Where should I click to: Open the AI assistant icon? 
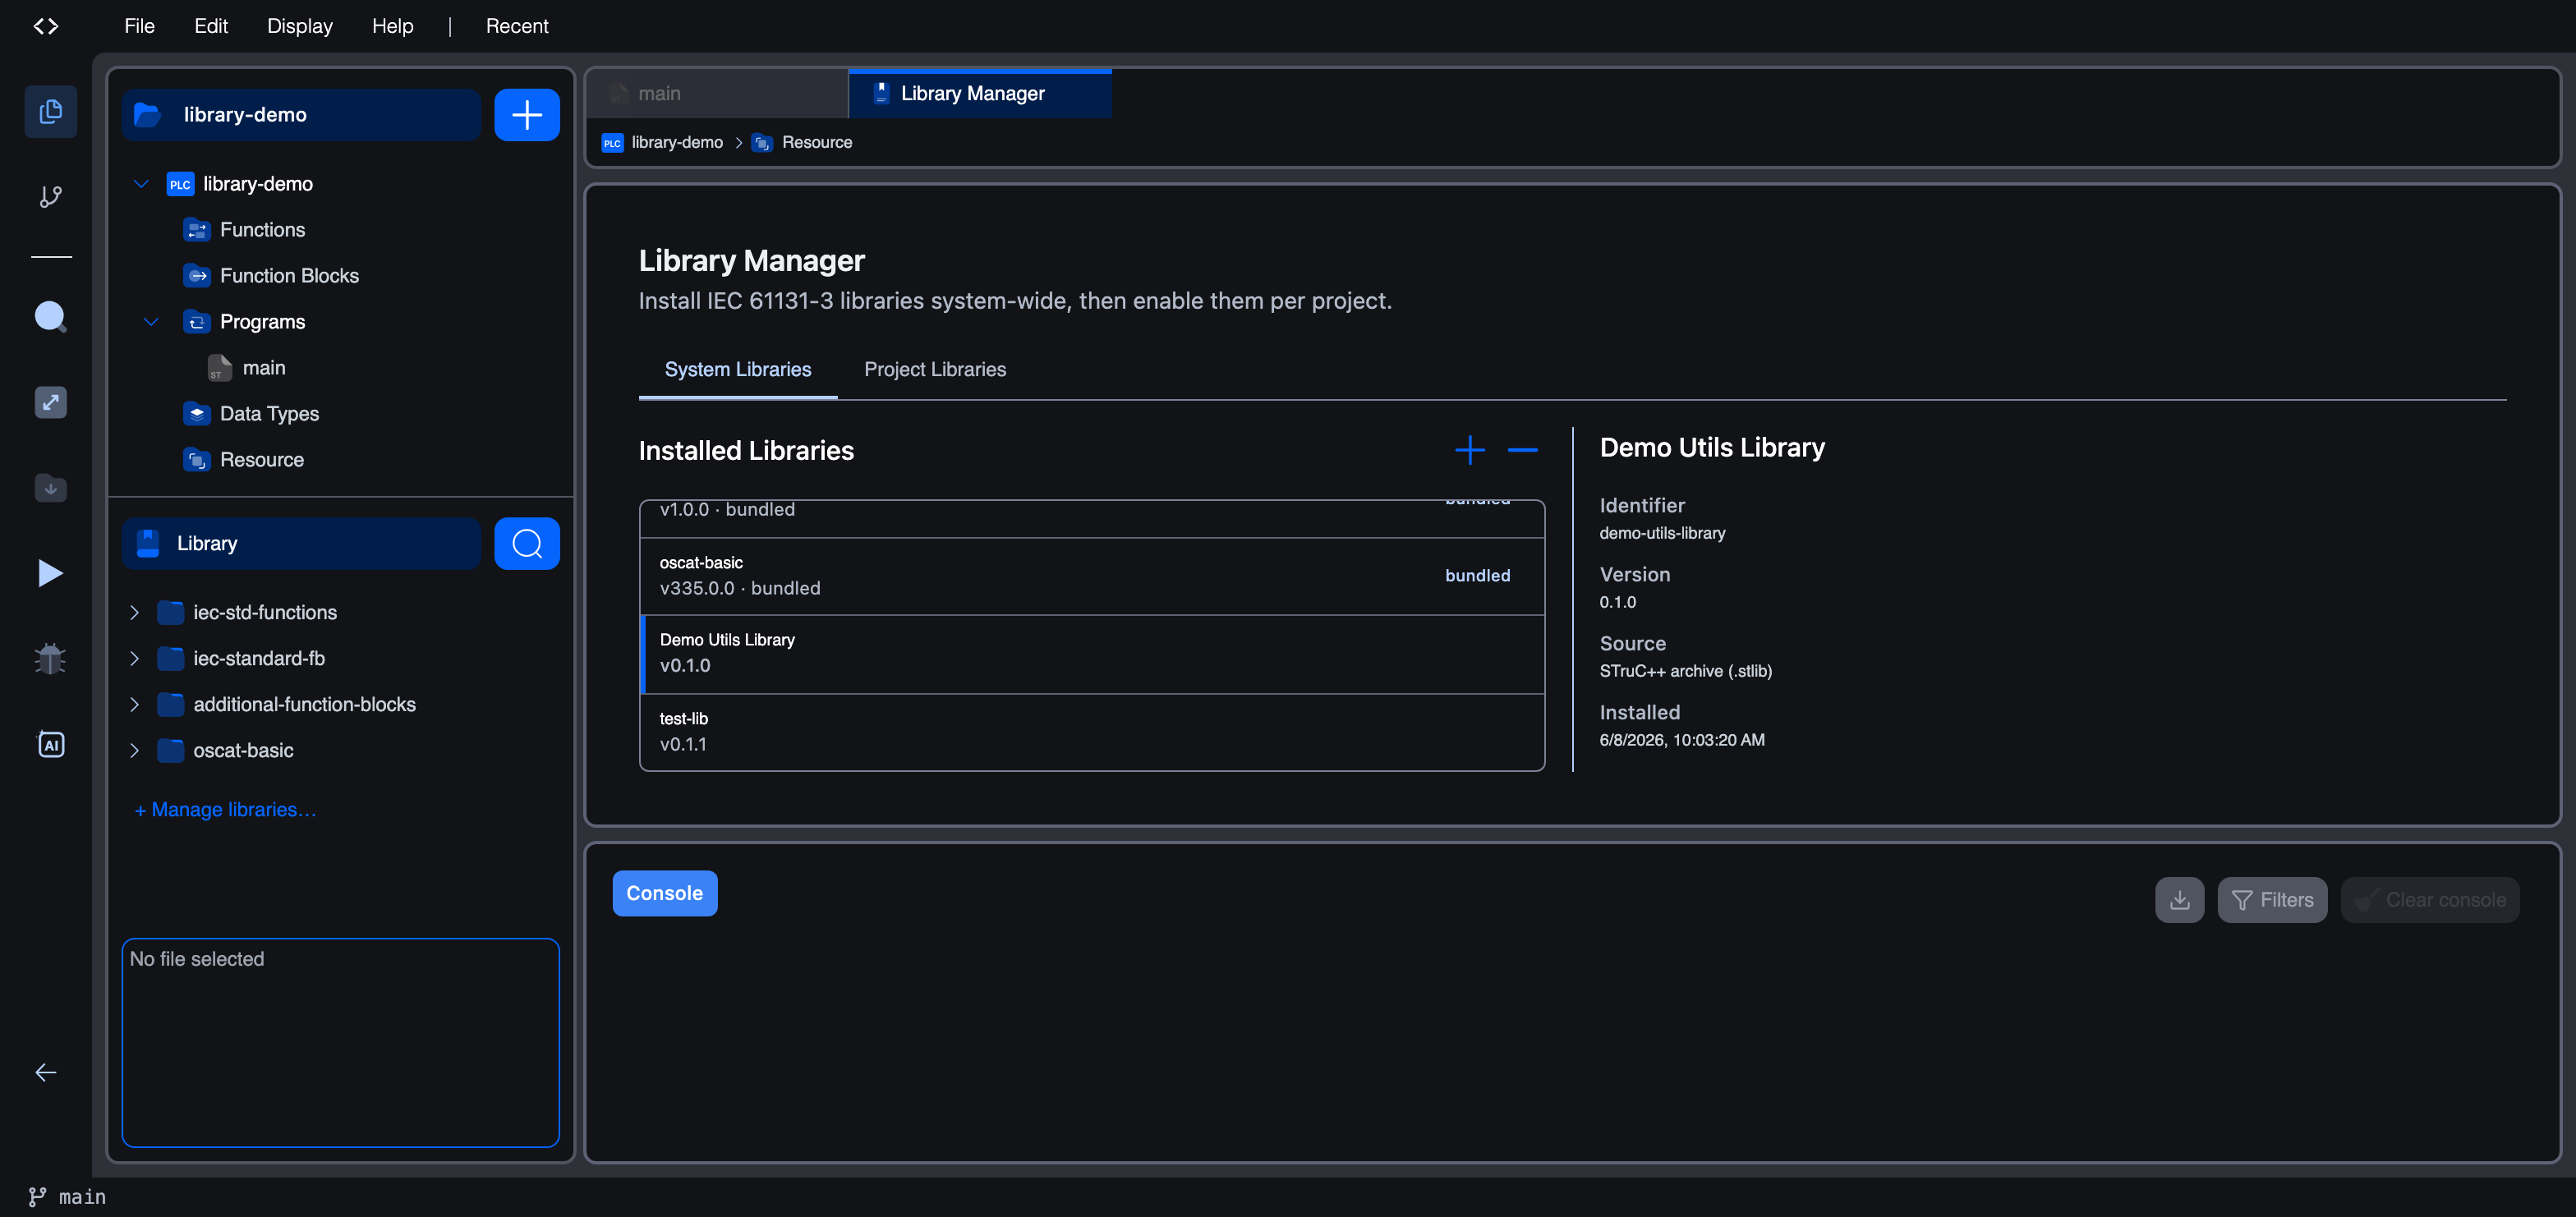(x=50, y=744)
